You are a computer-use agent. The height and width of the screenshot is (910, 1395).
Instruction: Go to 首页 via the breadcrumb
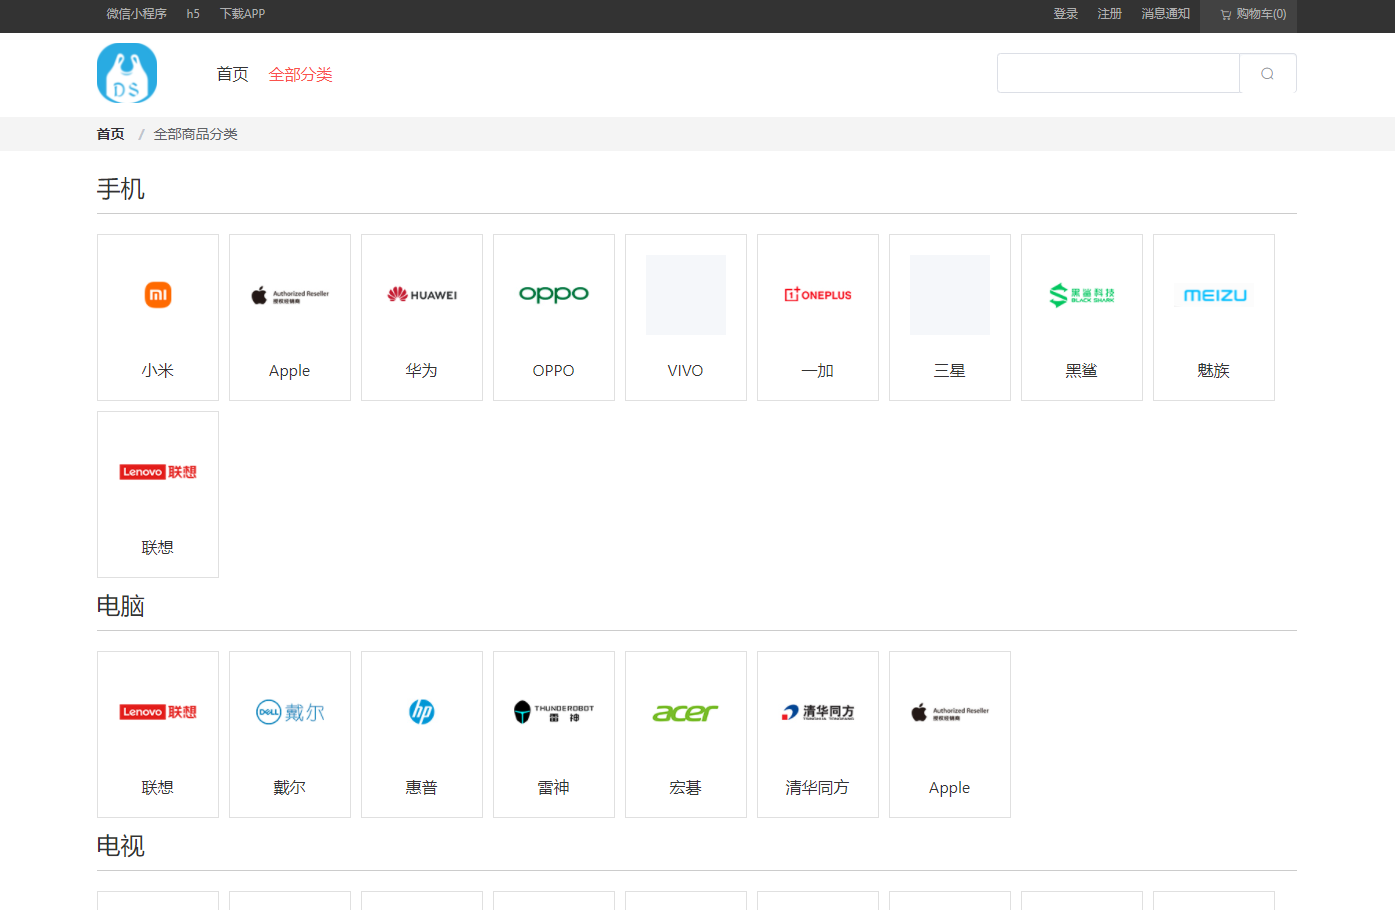pyautogui.click(x=111, y=134)
